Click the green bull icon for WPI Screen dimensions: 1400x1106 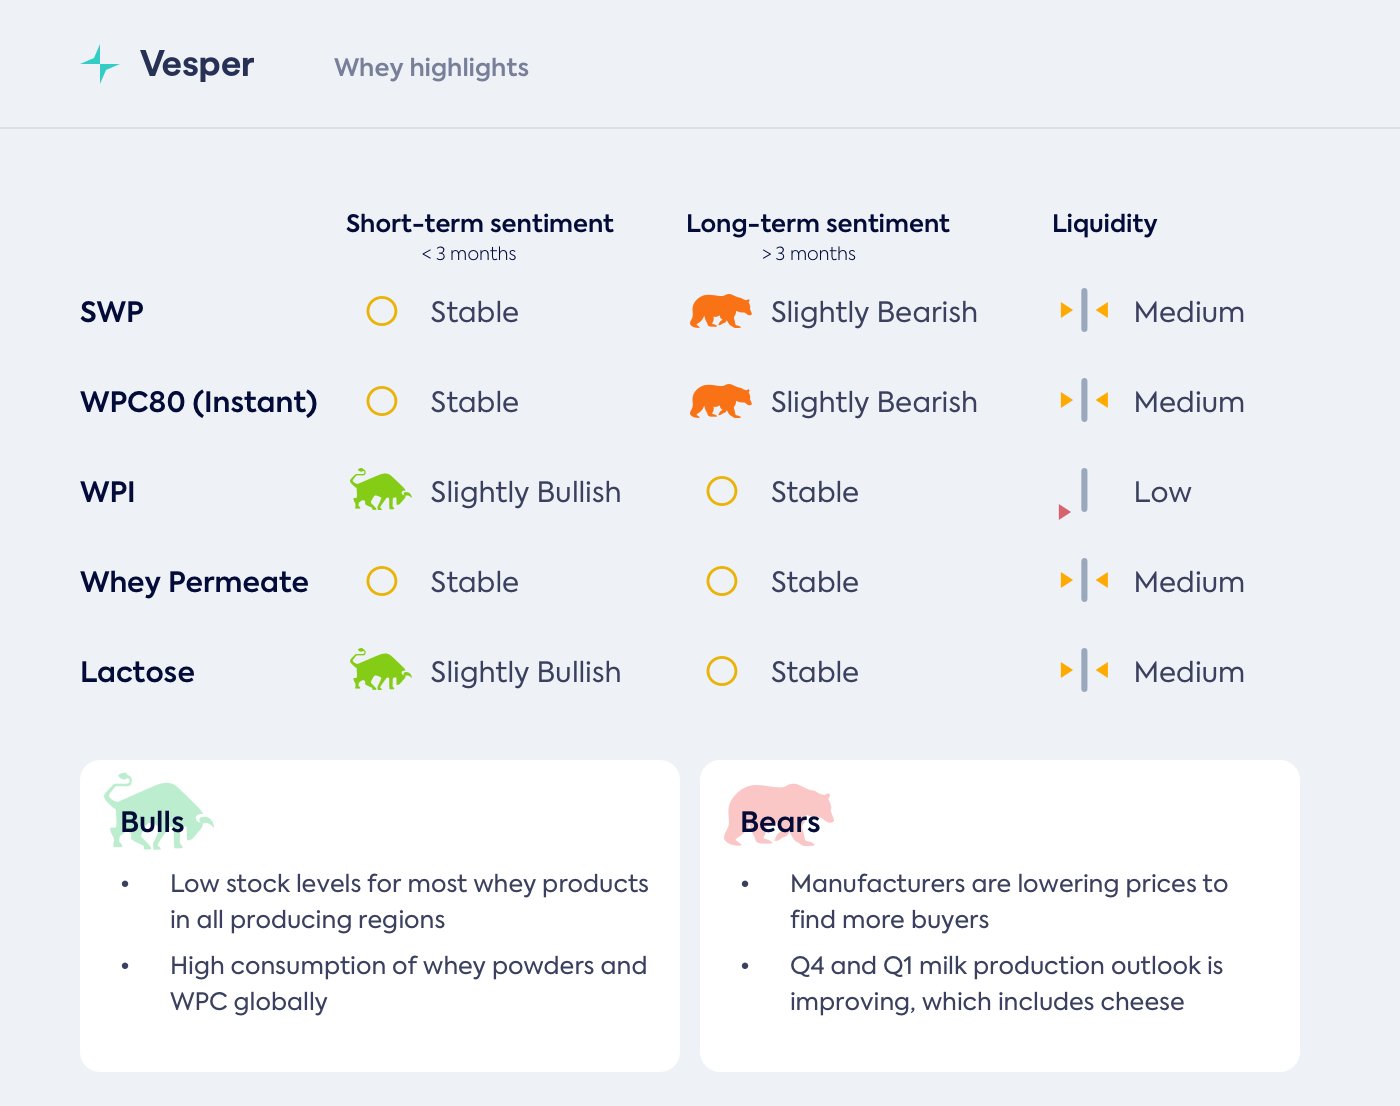380,490
